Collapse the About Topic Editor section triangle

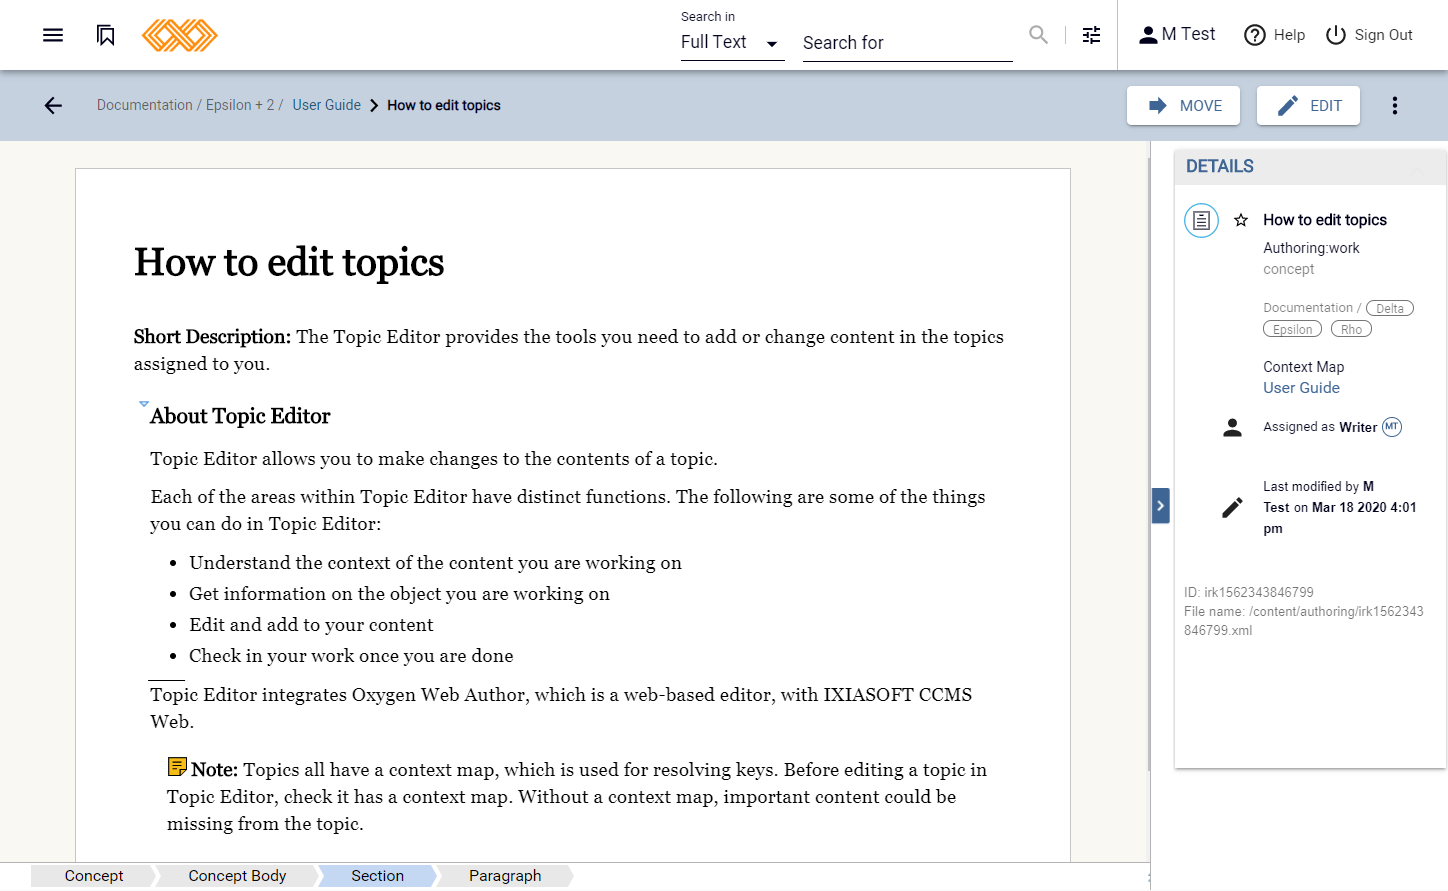(x=143, y=404)
